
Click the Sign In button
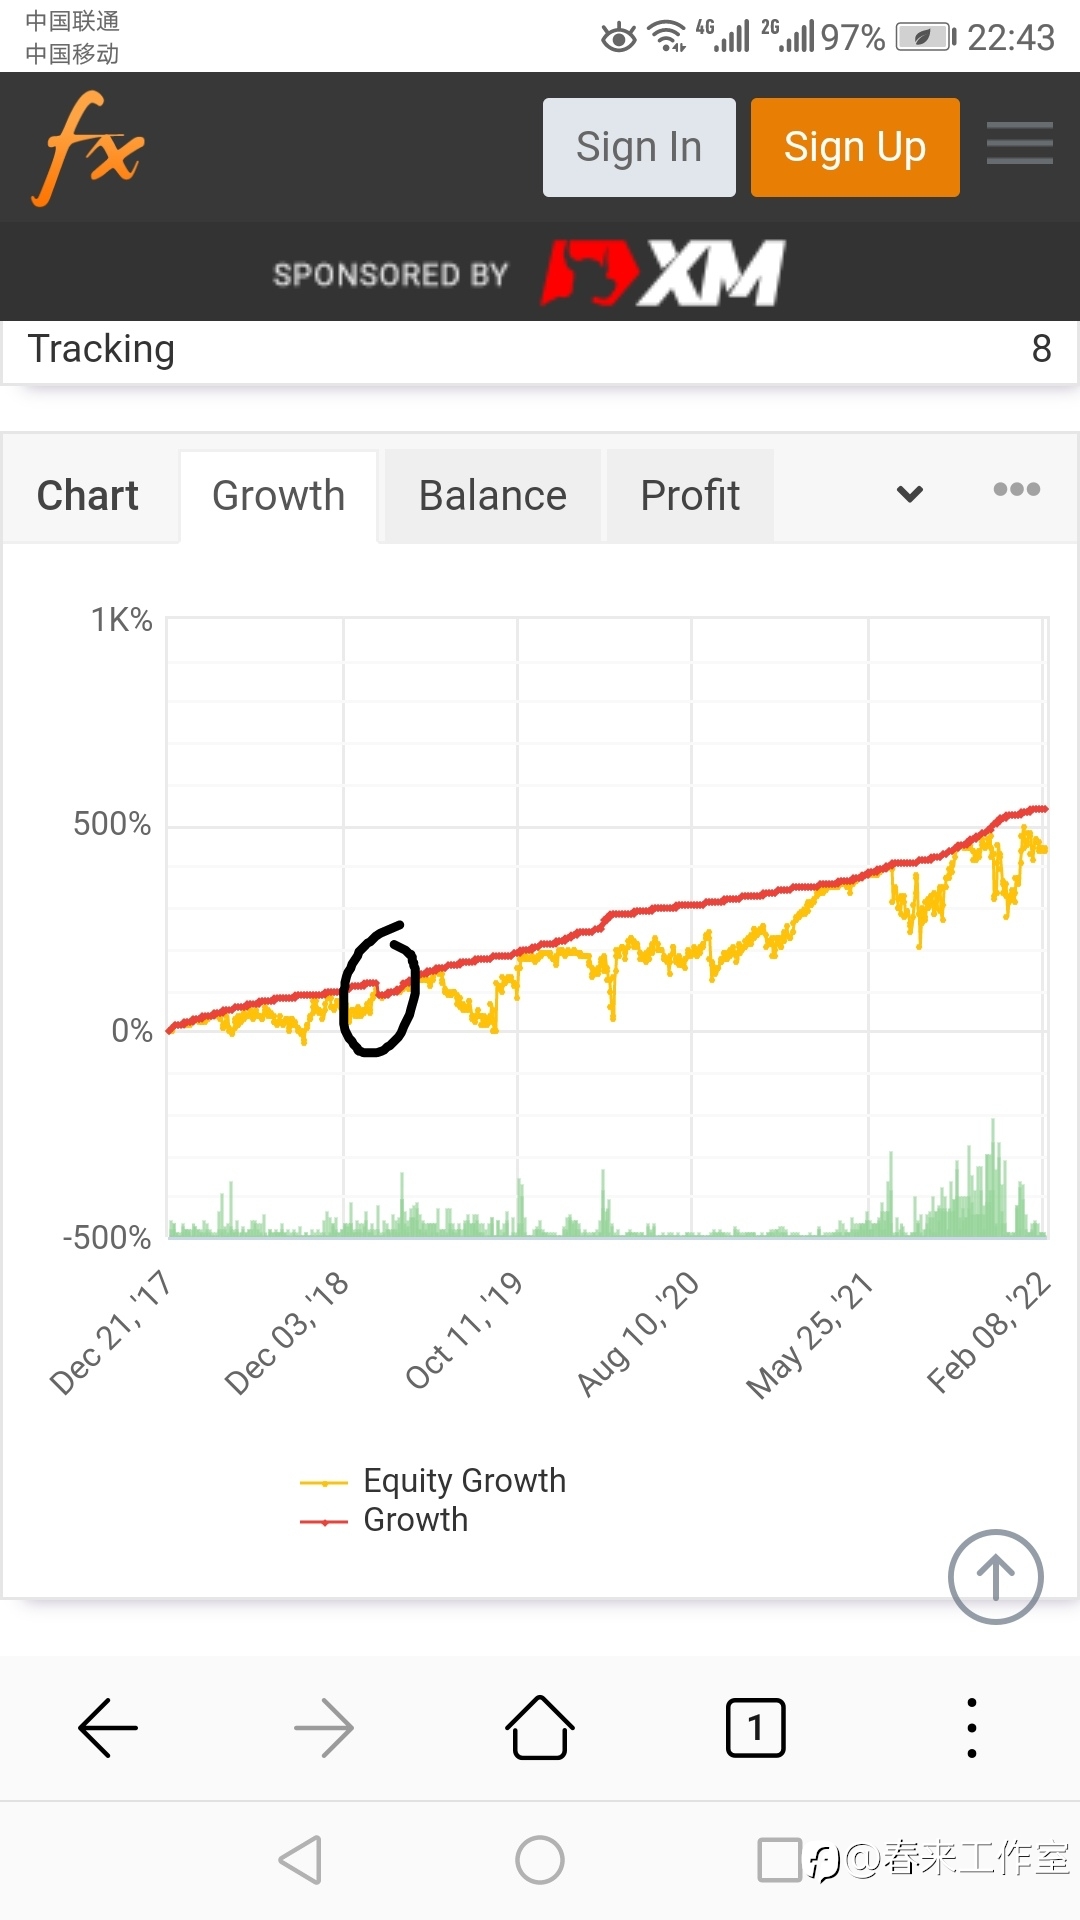click(639, 147)
